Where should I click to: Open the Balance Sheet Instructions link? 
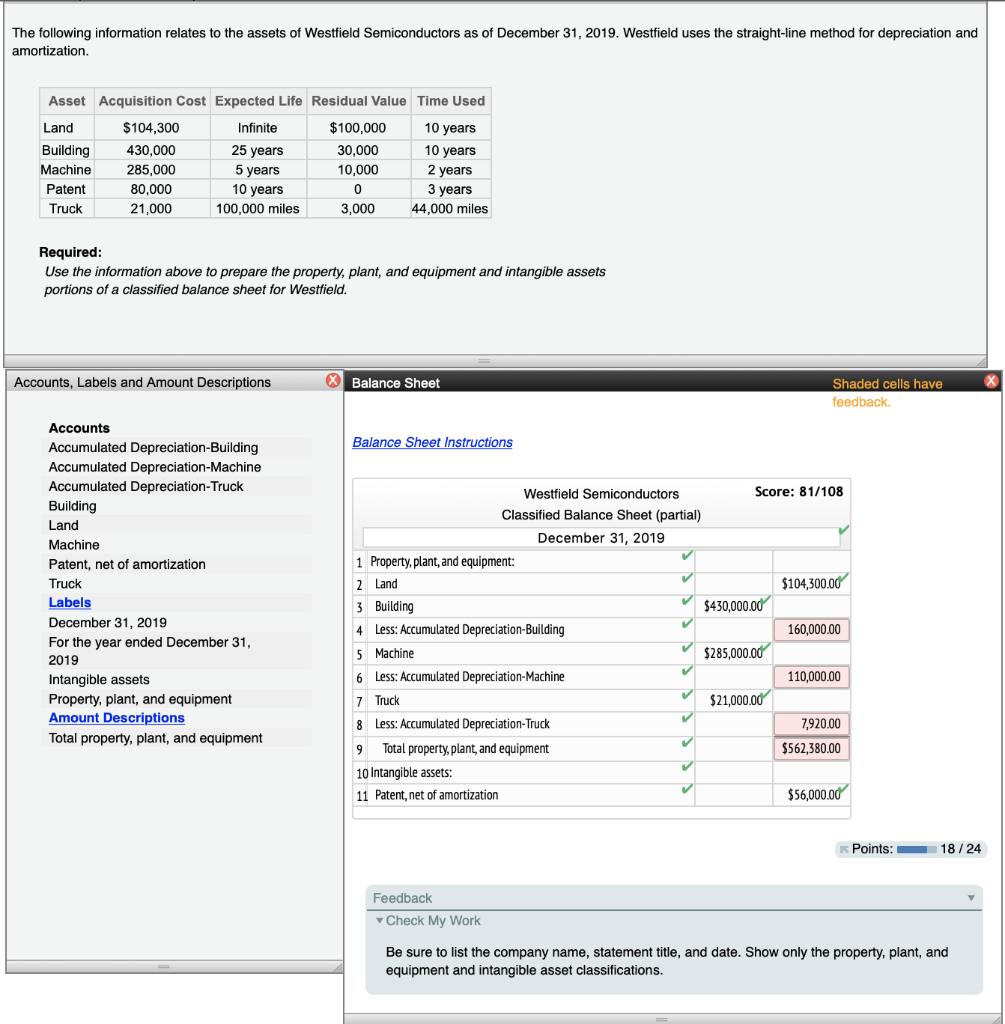pos(432,442)
